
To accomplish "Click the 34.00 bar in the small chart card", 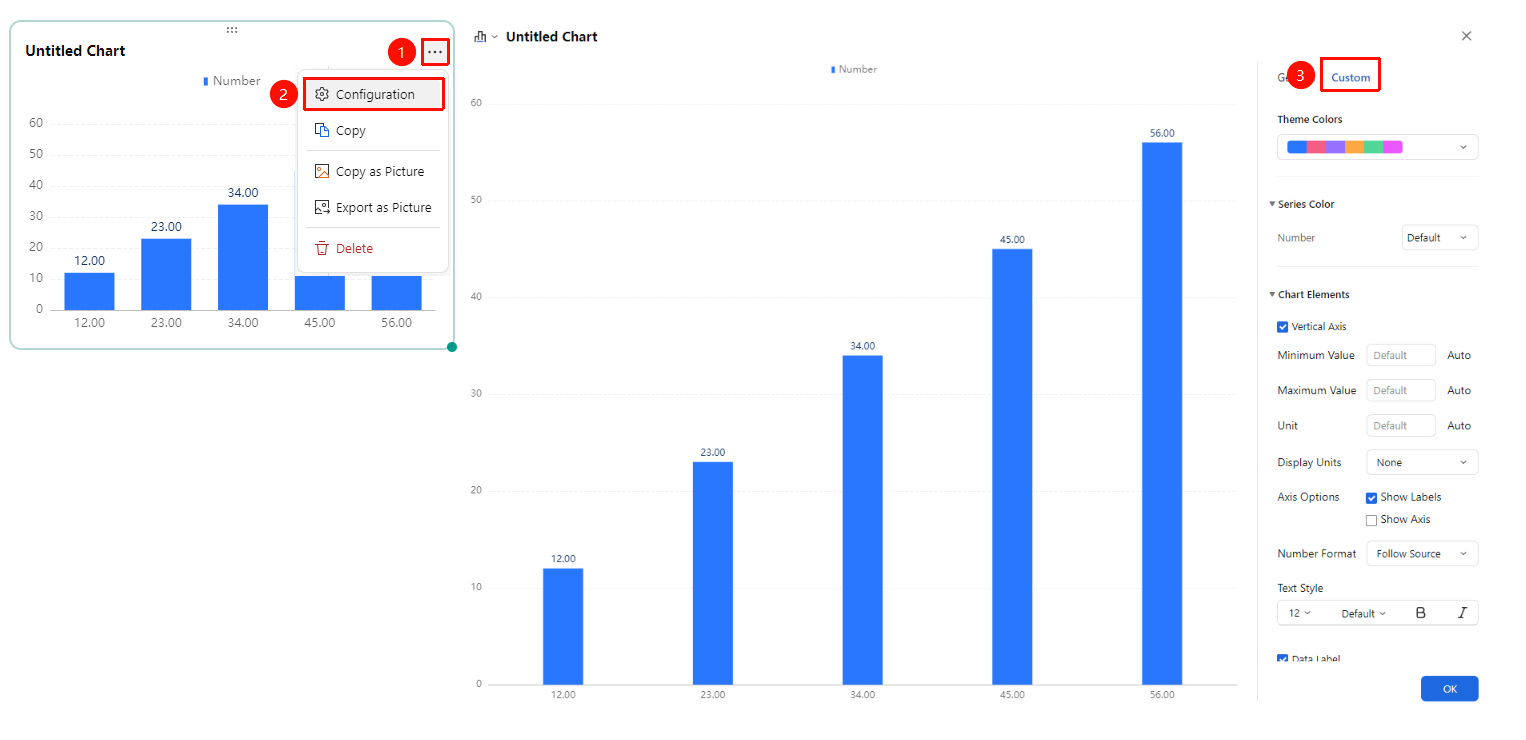I will (243, 257).
